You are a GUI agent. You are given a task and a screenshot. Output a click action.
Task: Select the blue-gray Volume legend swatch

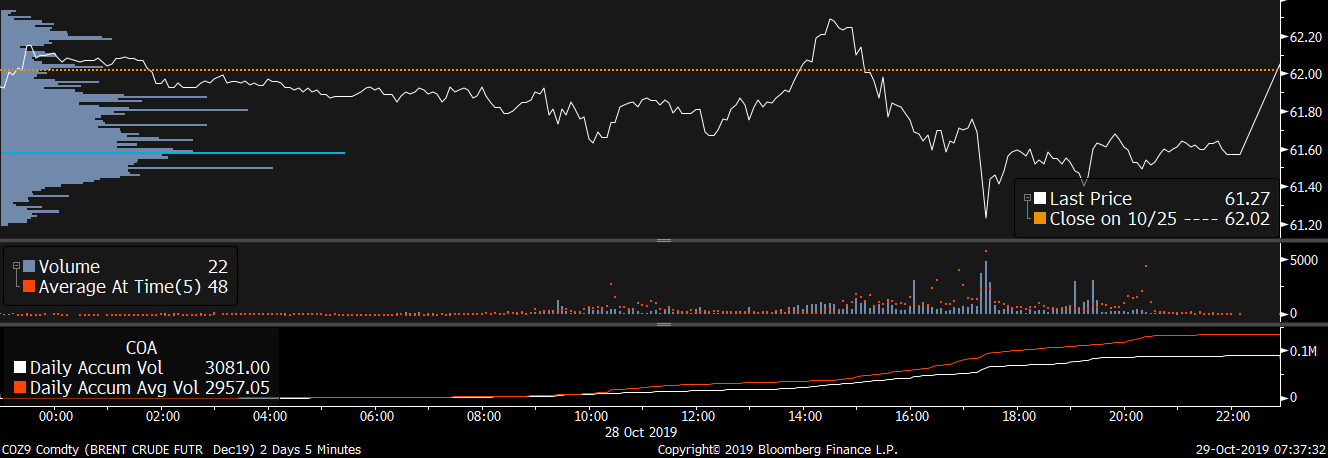pyautogui.click(x=29, y=267)
